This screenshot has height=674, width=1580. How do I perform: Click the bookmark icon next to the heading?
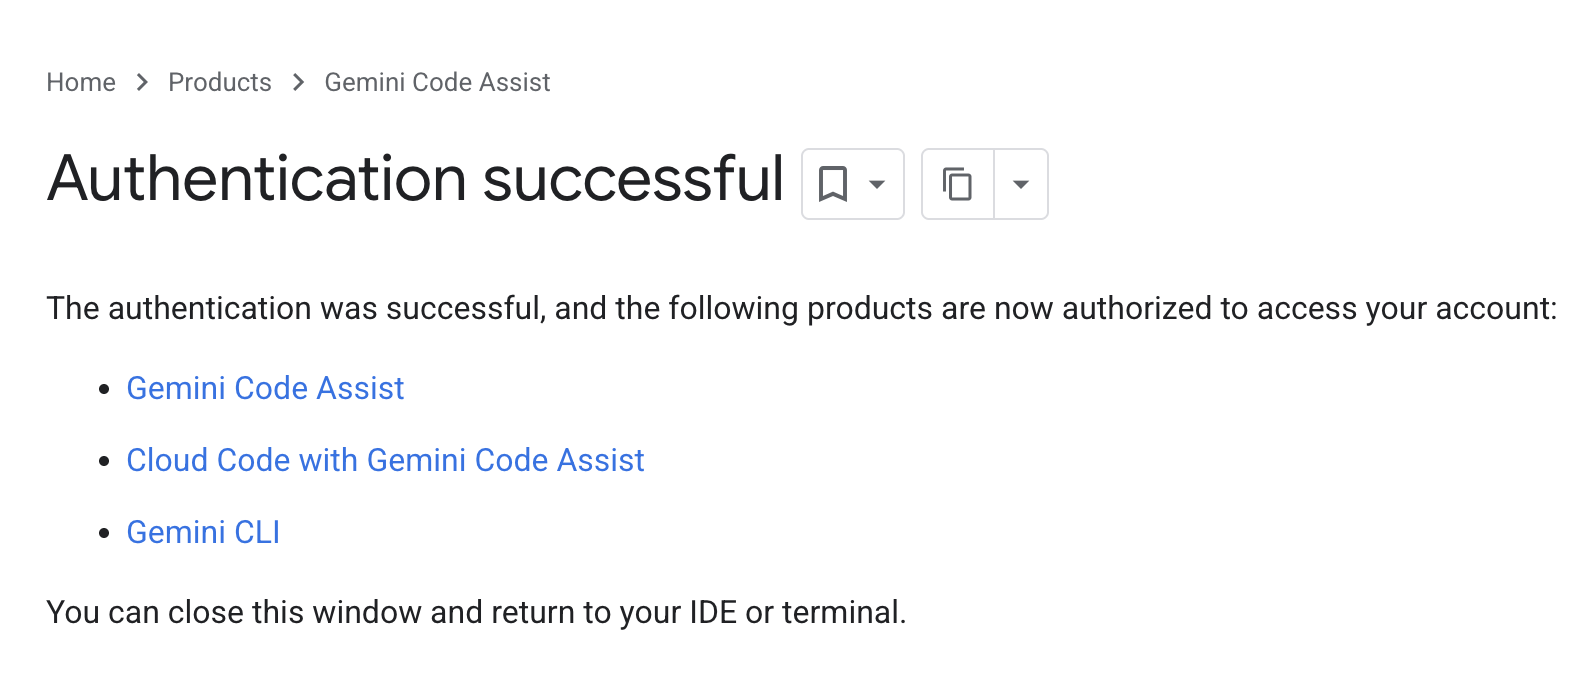coord(832,184)
